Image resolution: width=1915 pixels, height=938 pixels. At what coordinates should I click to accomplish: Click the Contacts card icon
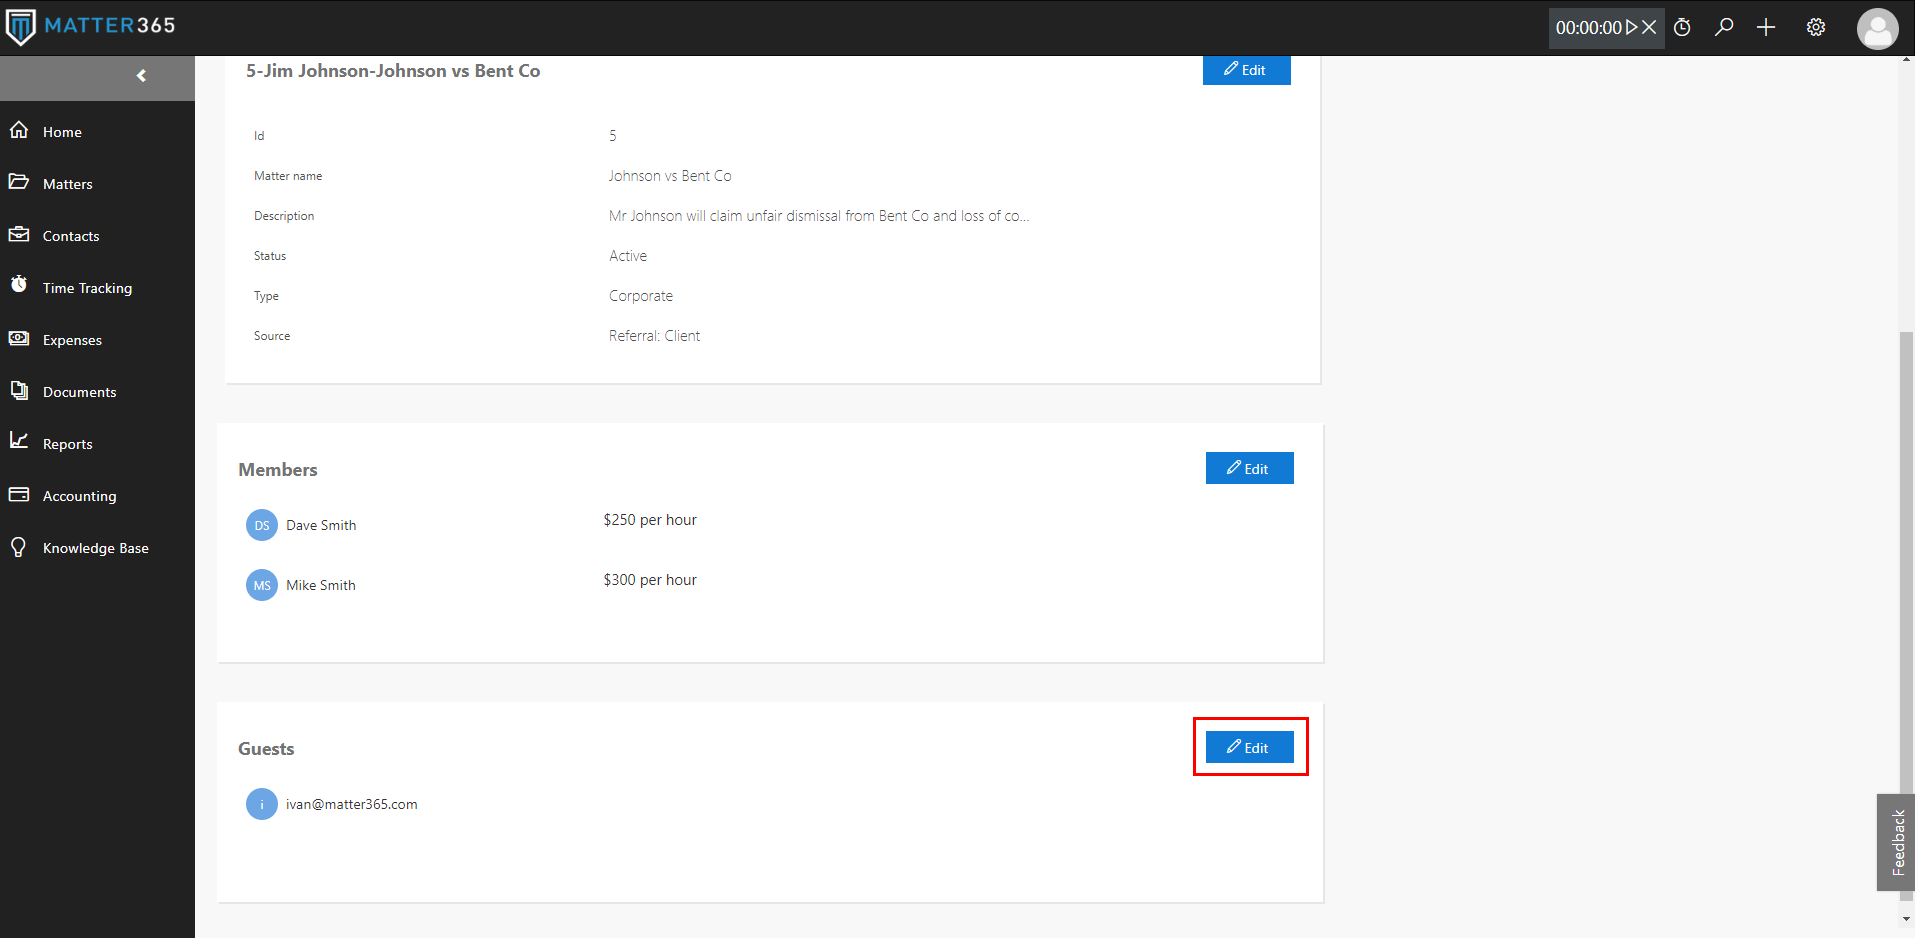pos(19,234)
